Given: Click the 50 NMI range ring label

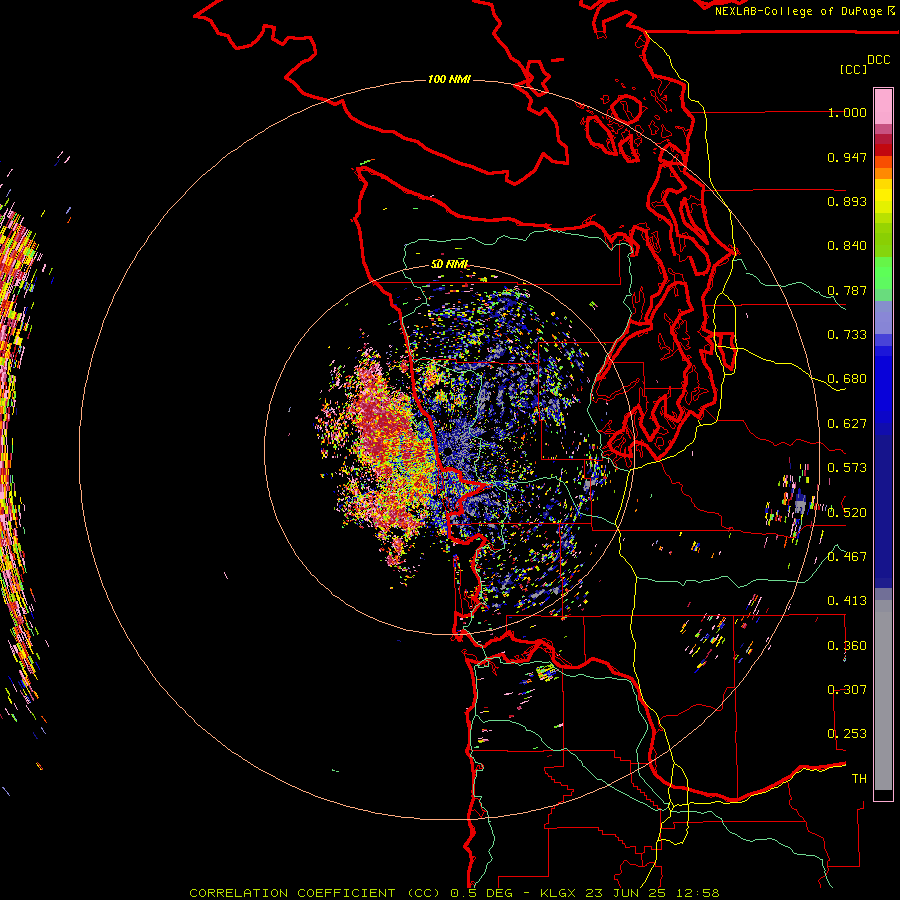Looking at the screenshot, I should 449,264.
